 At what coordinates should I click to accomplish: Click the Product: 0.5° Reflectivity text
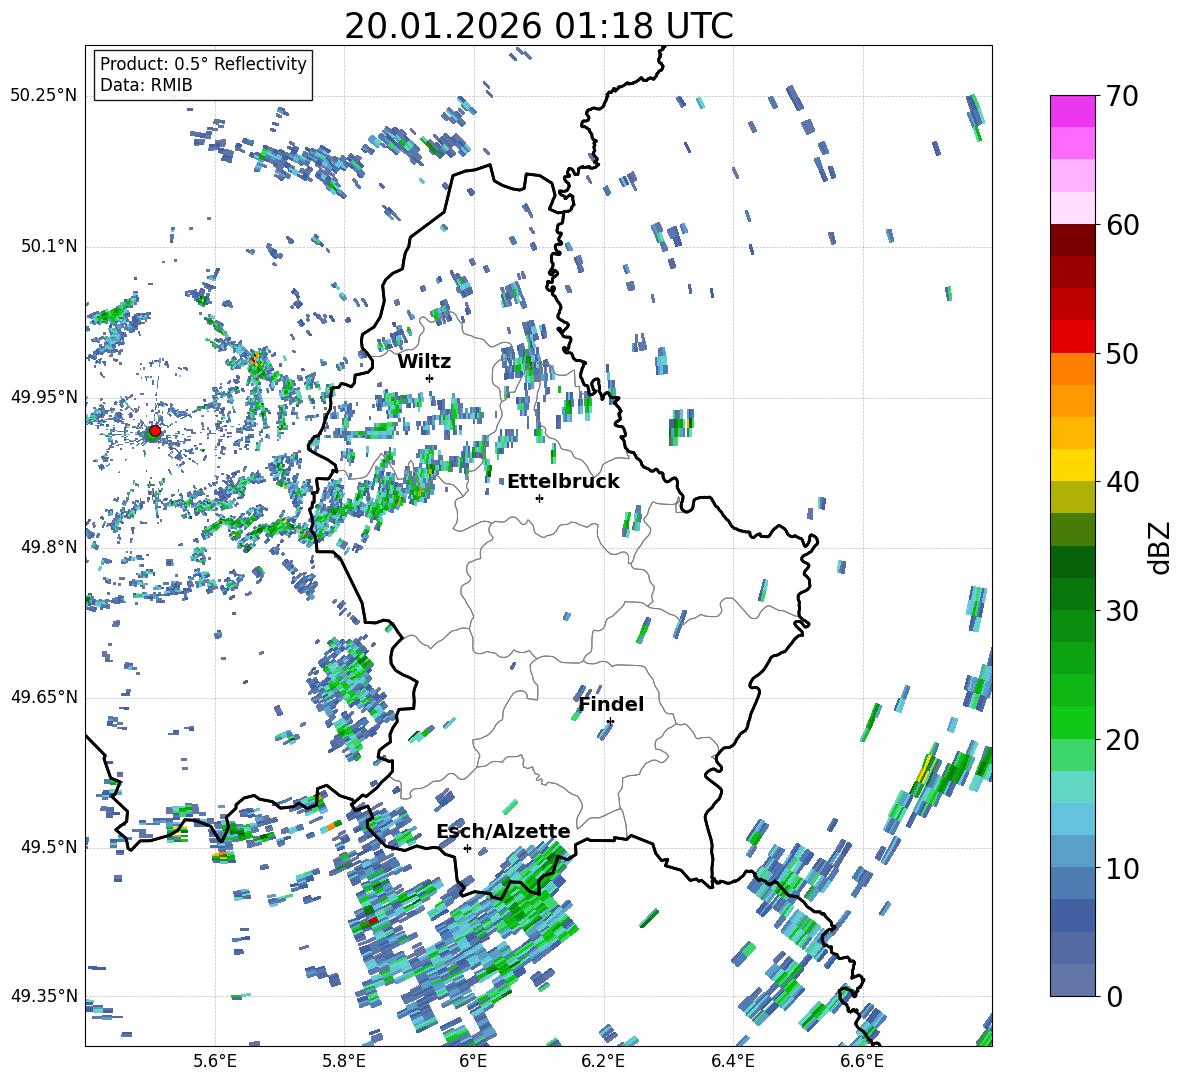click(203, 63)
